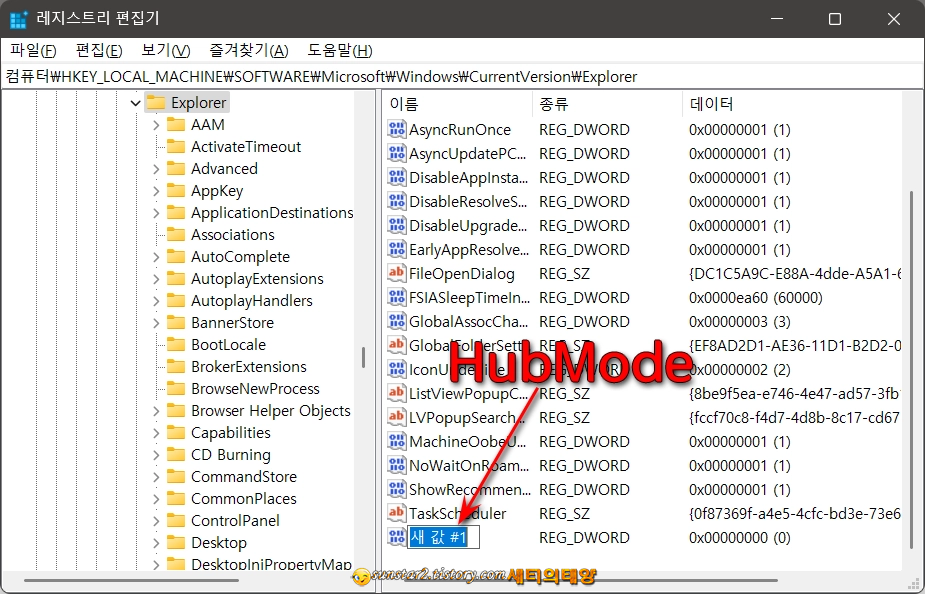Click the ListViewPopupC string value icon
This screenshot has width=925, height=594.
click(396, 393)
